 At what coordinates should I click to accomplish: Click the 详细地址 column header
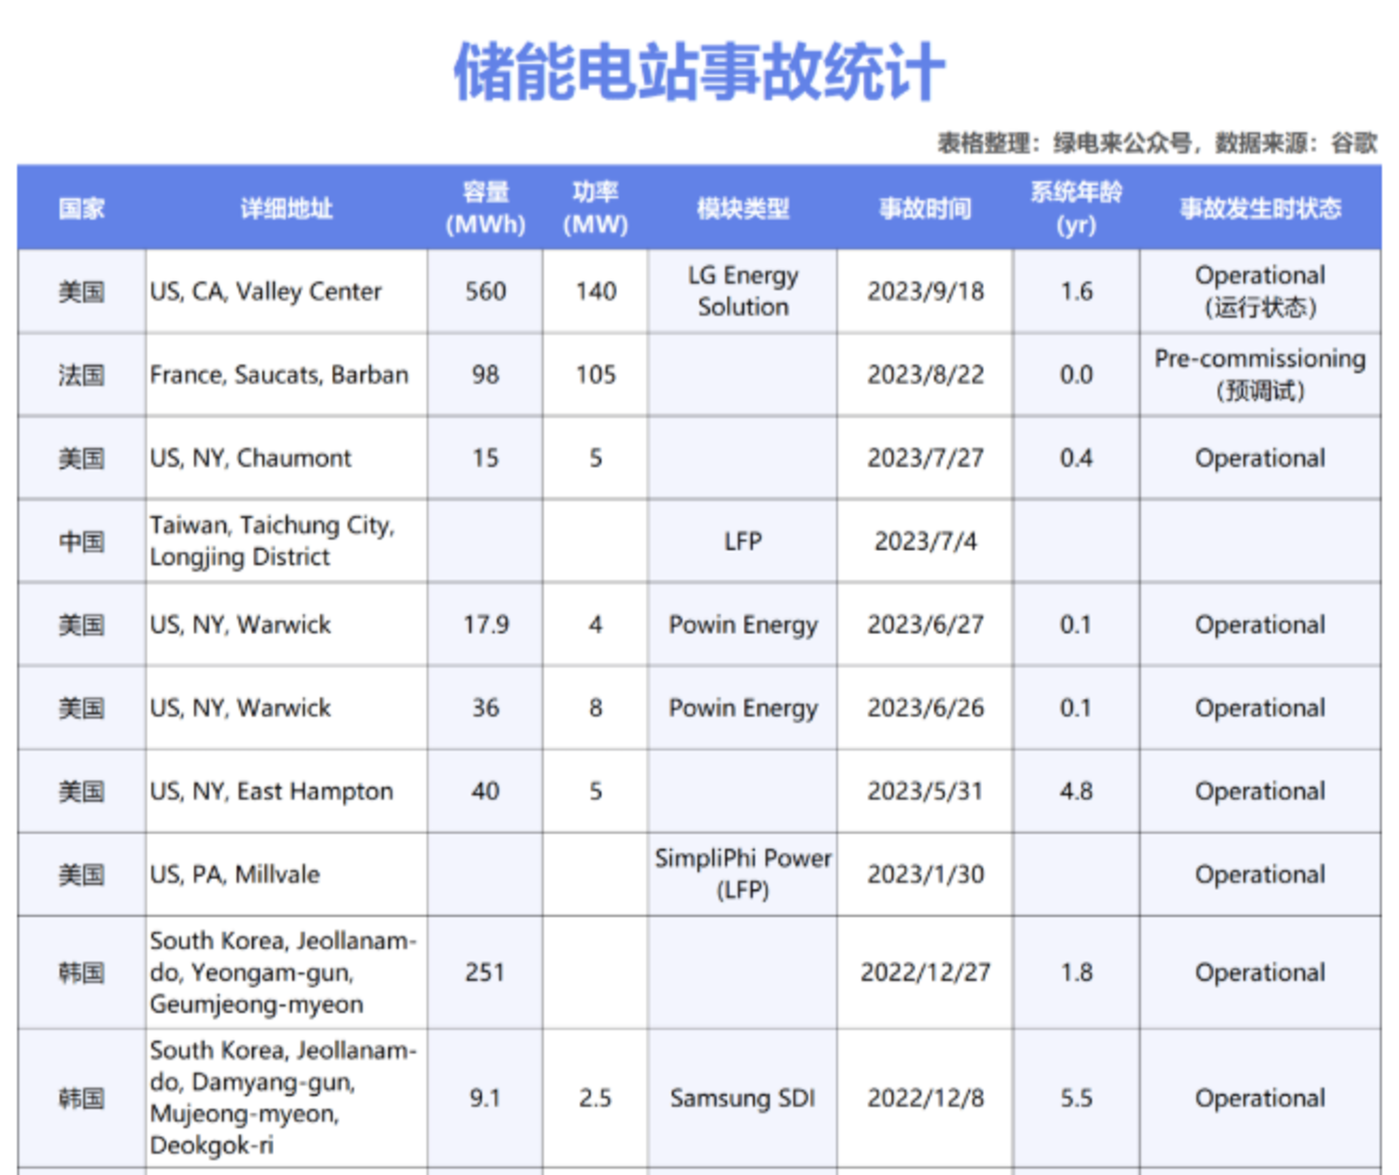pos(286,208)
